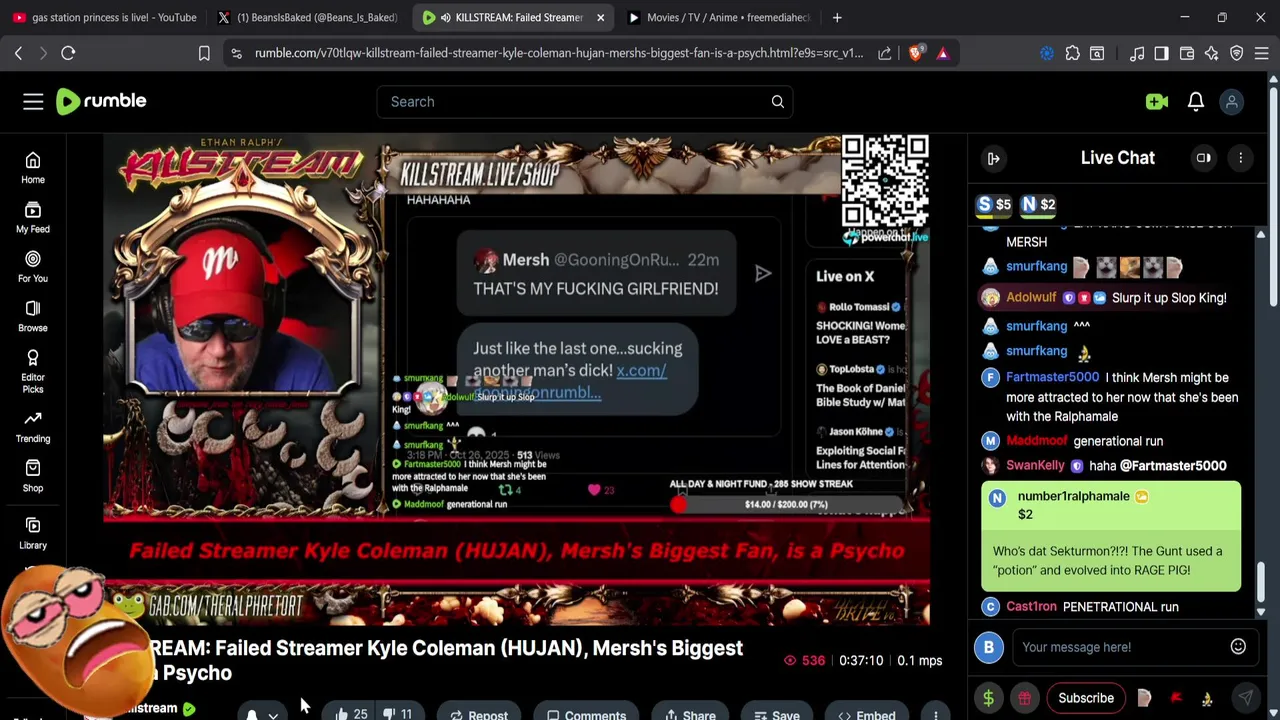Open browser extensions puzzle icon
The image size is (1280, 720).
coord(1072,53)
